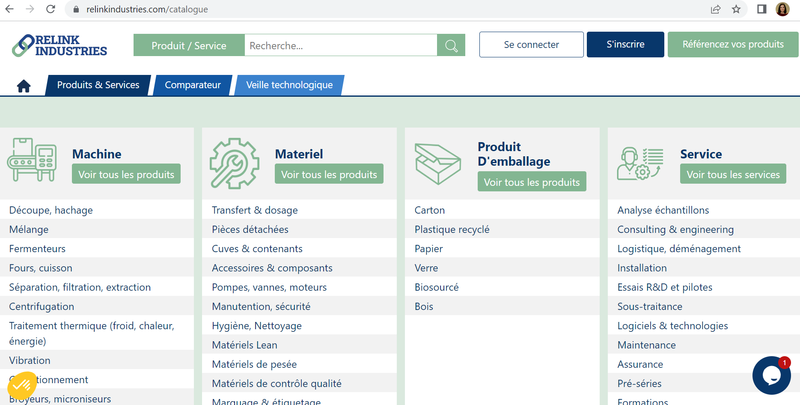Click the Machine category conveyor icon
The image size is (800, 405).
point(32,160)
